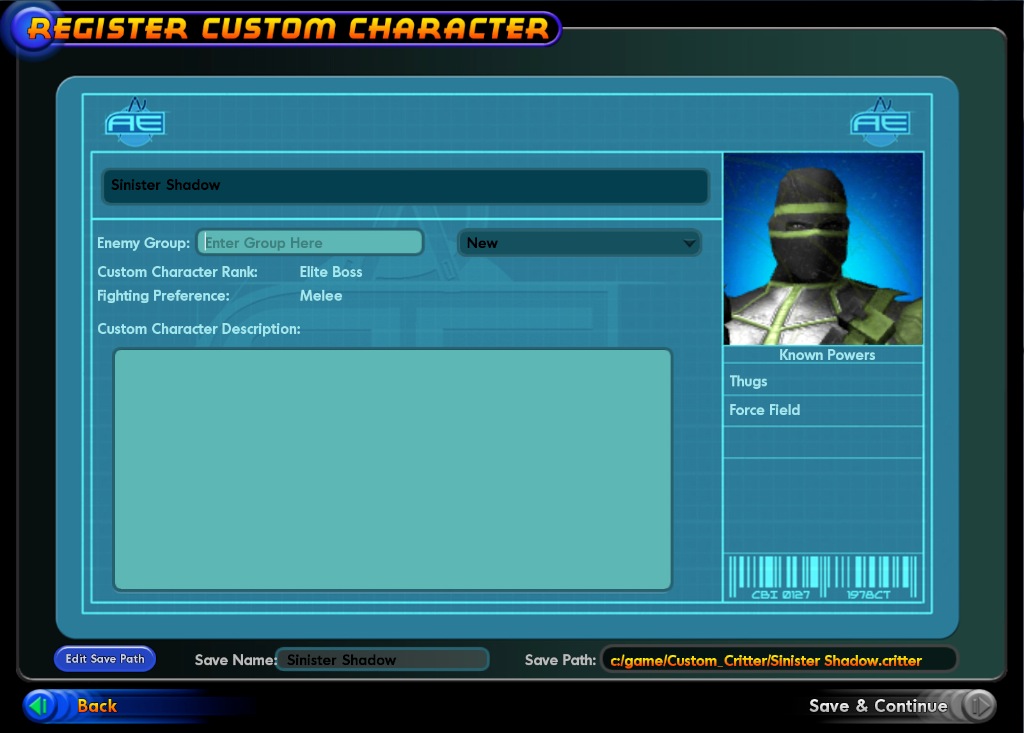This screenshot has height=733, width=1024.
Task: Click the blue orb beside the title
Action: click(x=30, y=28)
